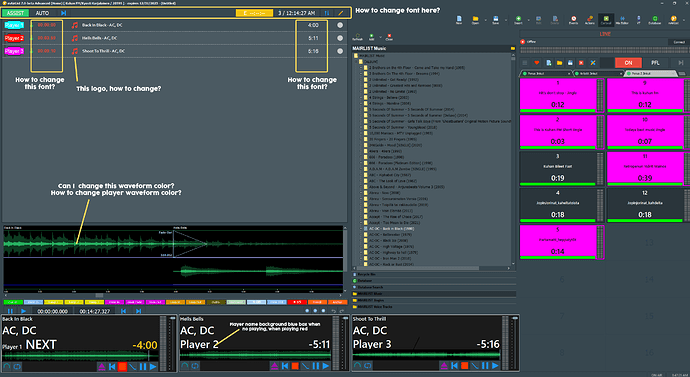Click Player 2 skip-to-start button

pyautogui.click(x=285, y=366)
